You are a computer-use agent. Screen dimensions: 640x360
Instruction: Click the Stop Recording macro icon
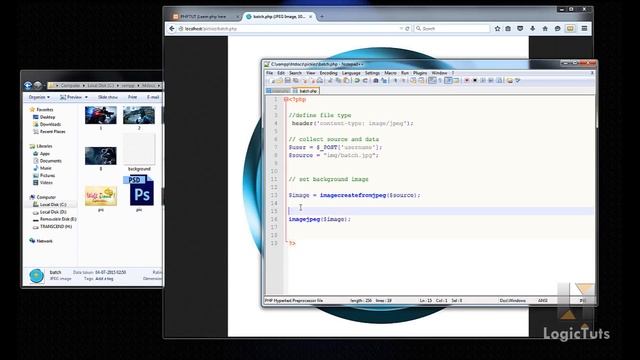[x=475, y=81]
